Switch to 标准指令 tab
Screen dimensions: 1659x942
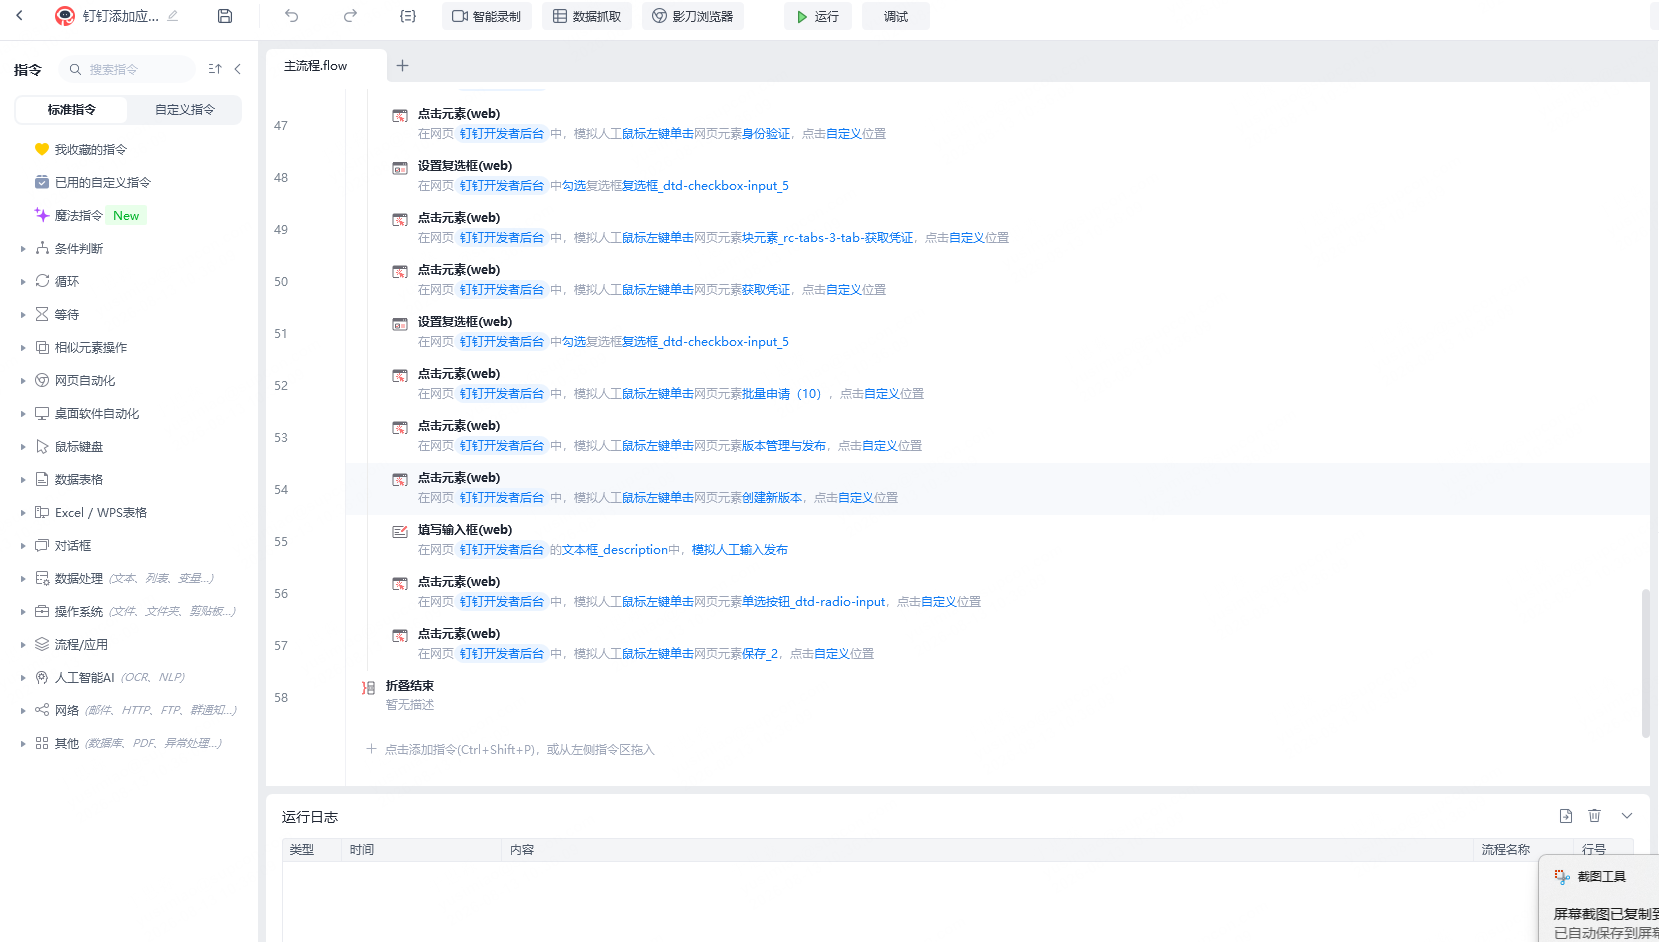pos(71,110)
